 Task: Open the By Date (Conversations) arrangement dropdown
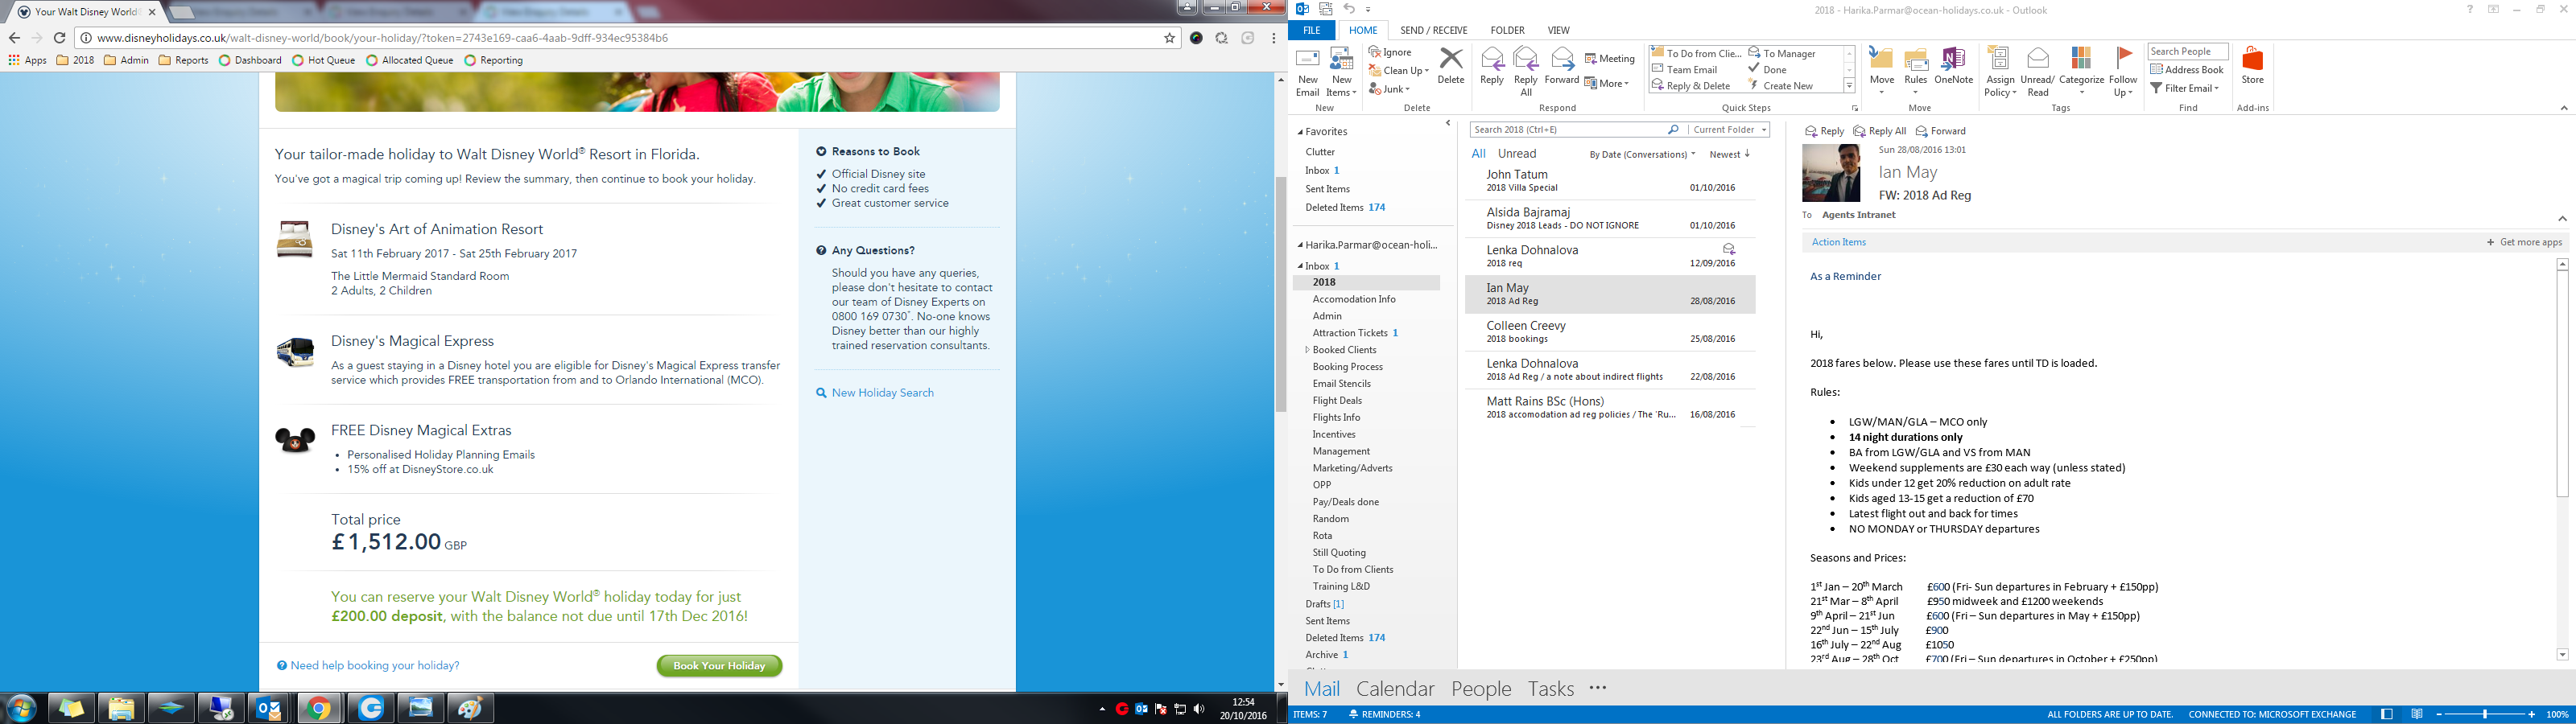tap(1642, 154)
